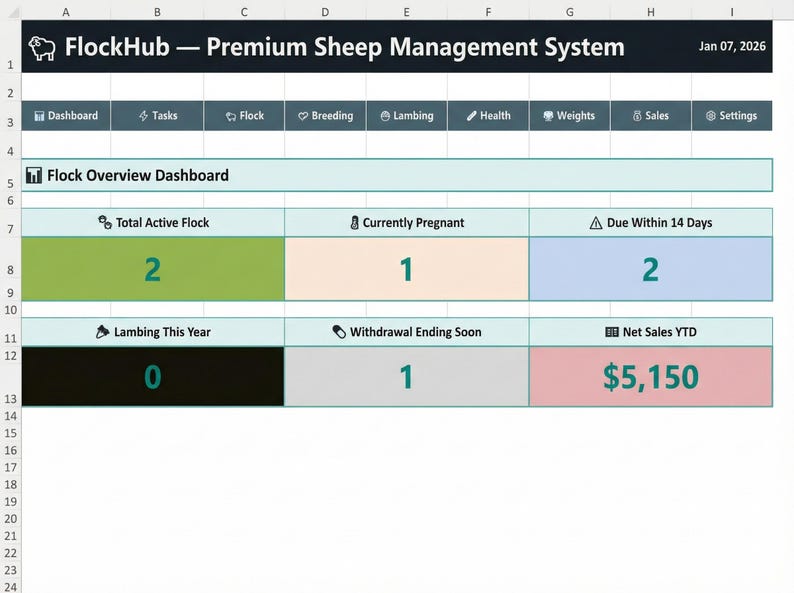Viewport: 794px width, 593px height.
Task: Open the Settings navigation button
Action: (732, 116)
